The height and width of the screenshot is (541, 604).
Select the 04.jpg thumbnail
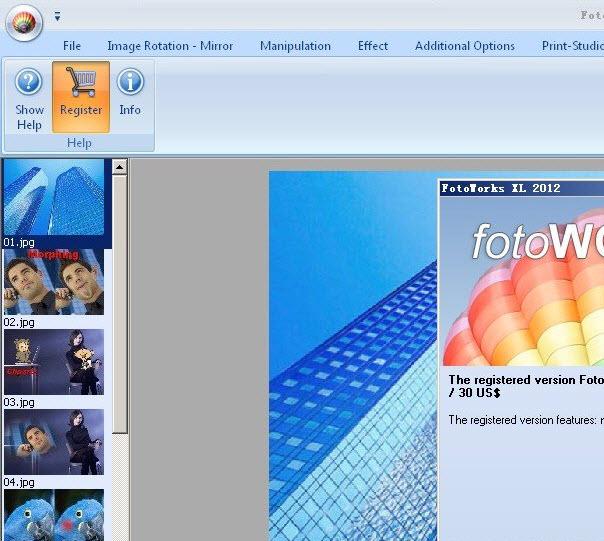click(54, 442)
